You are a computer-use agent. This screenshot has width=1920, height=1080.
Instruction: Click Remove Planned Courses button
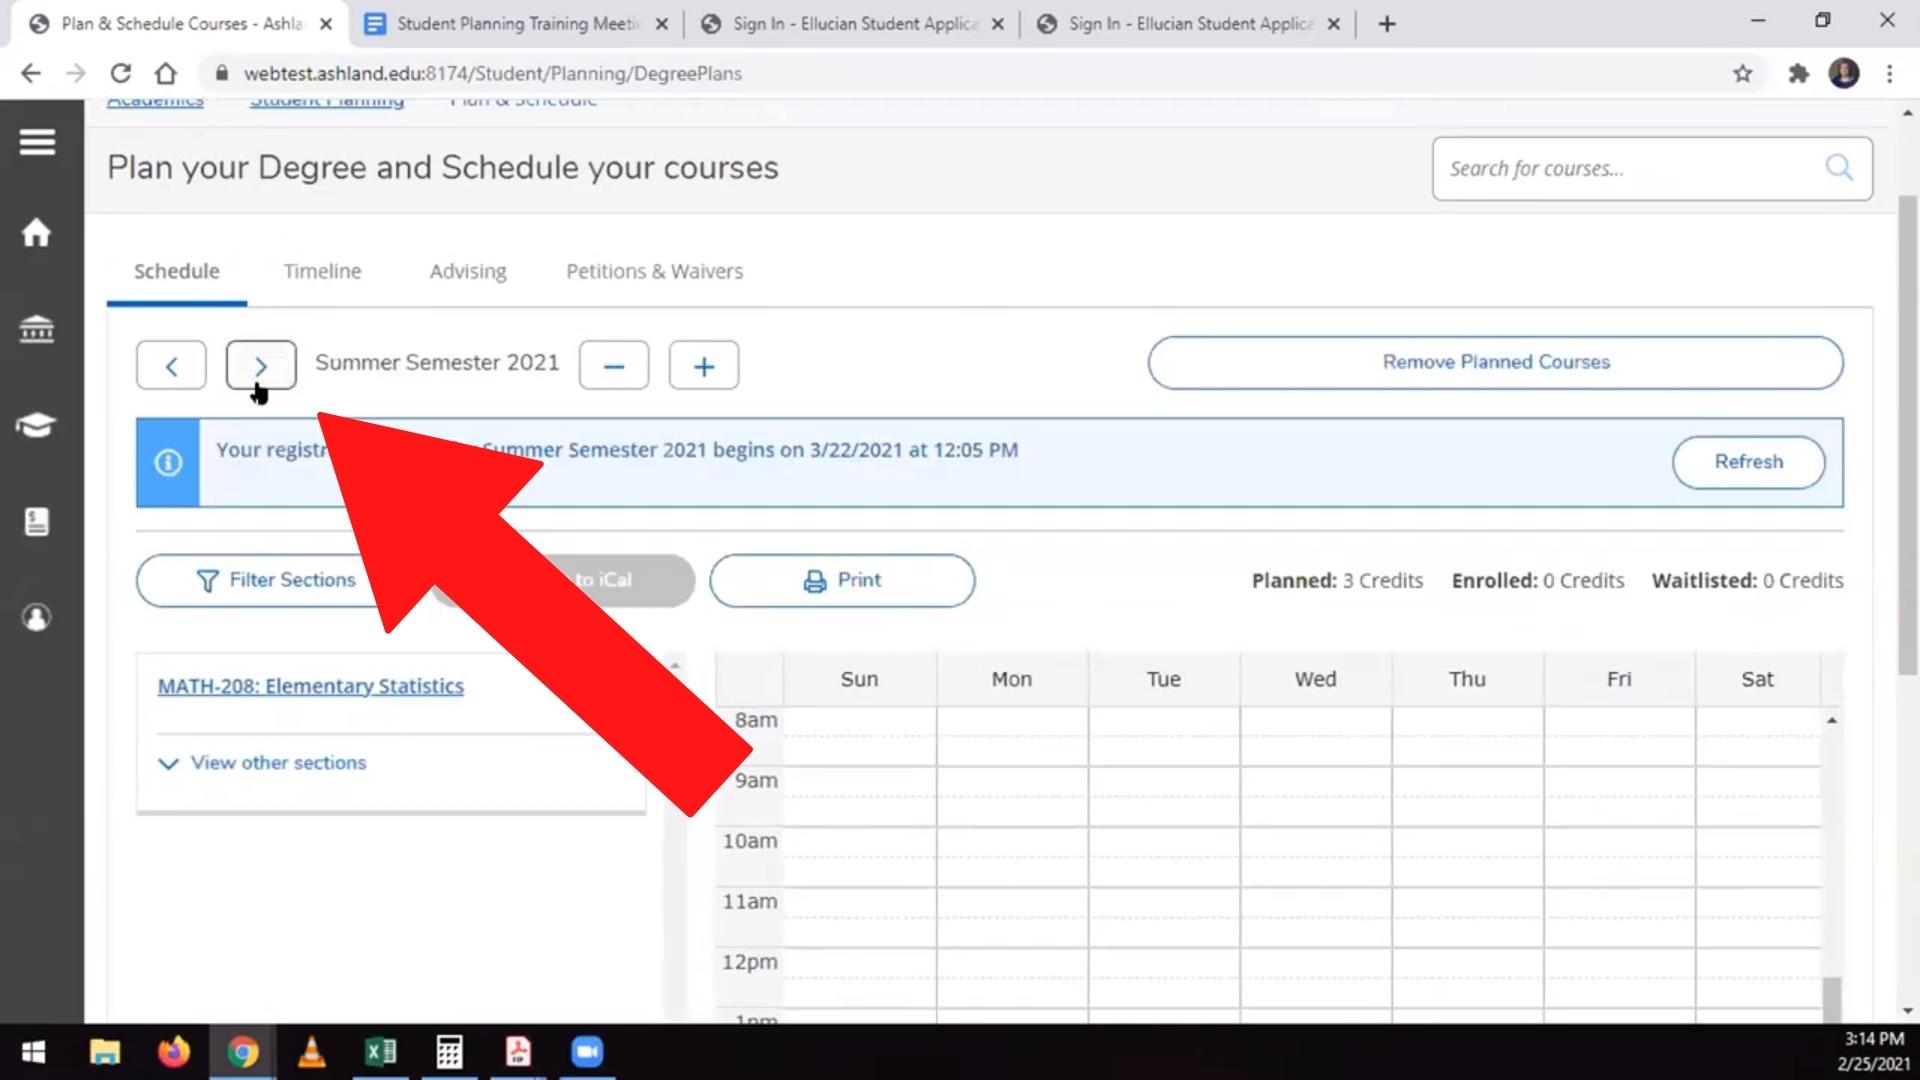[1495, 362]
